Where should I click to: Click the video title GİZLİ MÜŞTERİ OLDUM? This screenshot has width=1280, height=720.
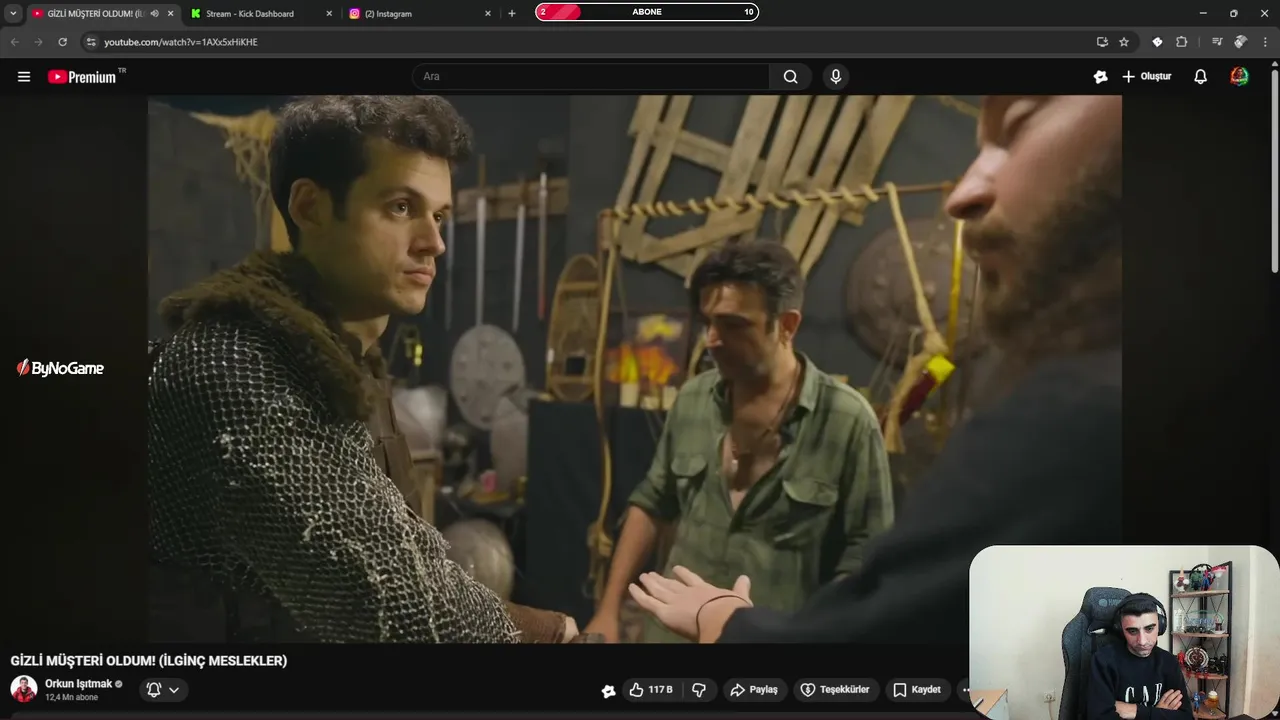pos(149,661)
